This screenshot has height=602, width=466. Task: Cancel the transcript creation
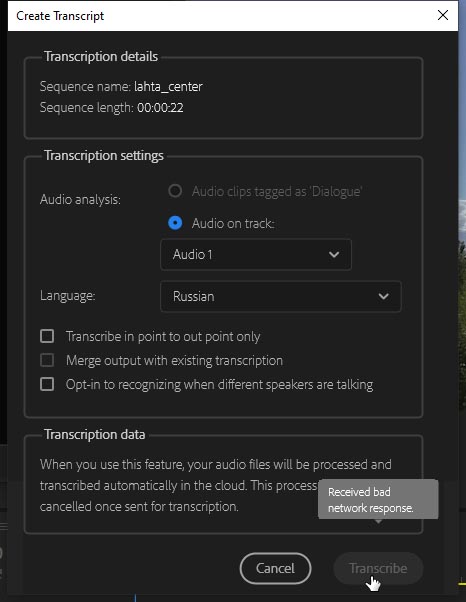coord(275,568)
